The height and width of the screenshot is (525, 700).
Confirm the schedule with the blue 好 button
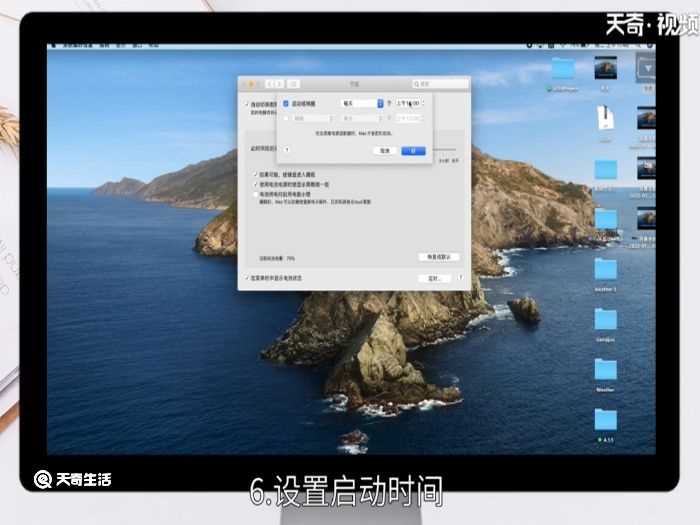point(413,150)
